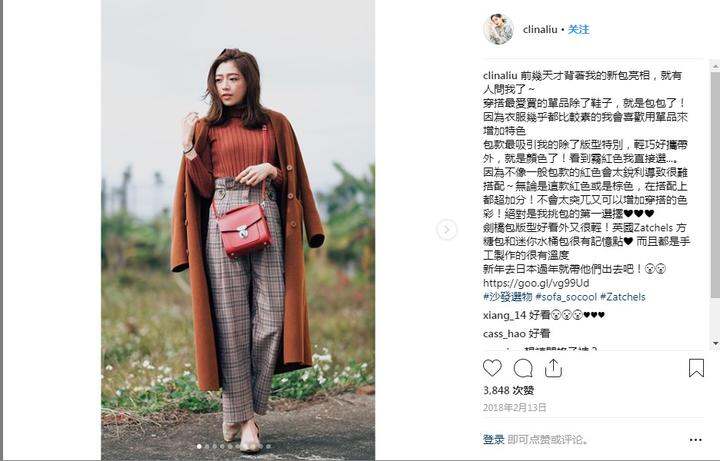Select the second carousel dot indicator
Screen dimensions: 720x461
click(x=207, y=446)
